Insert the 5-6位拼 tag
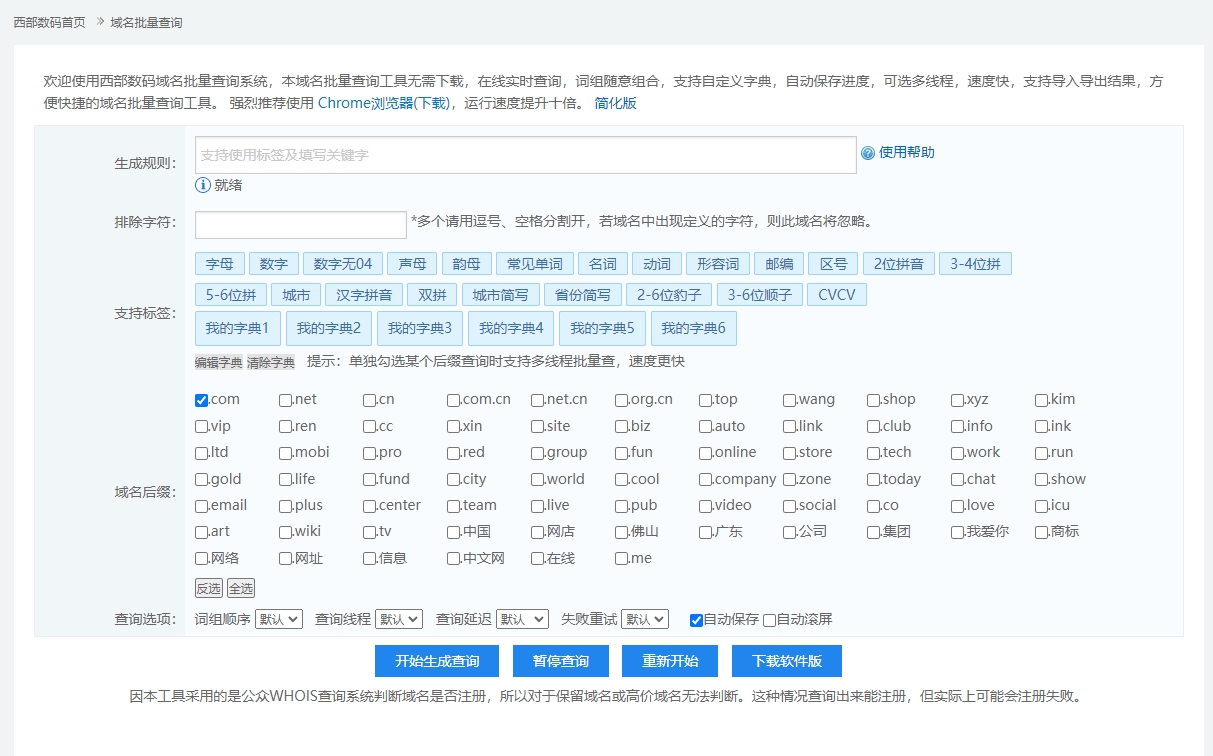The height and width of the screenshot is (756, 1213). (x=231, y=295)
